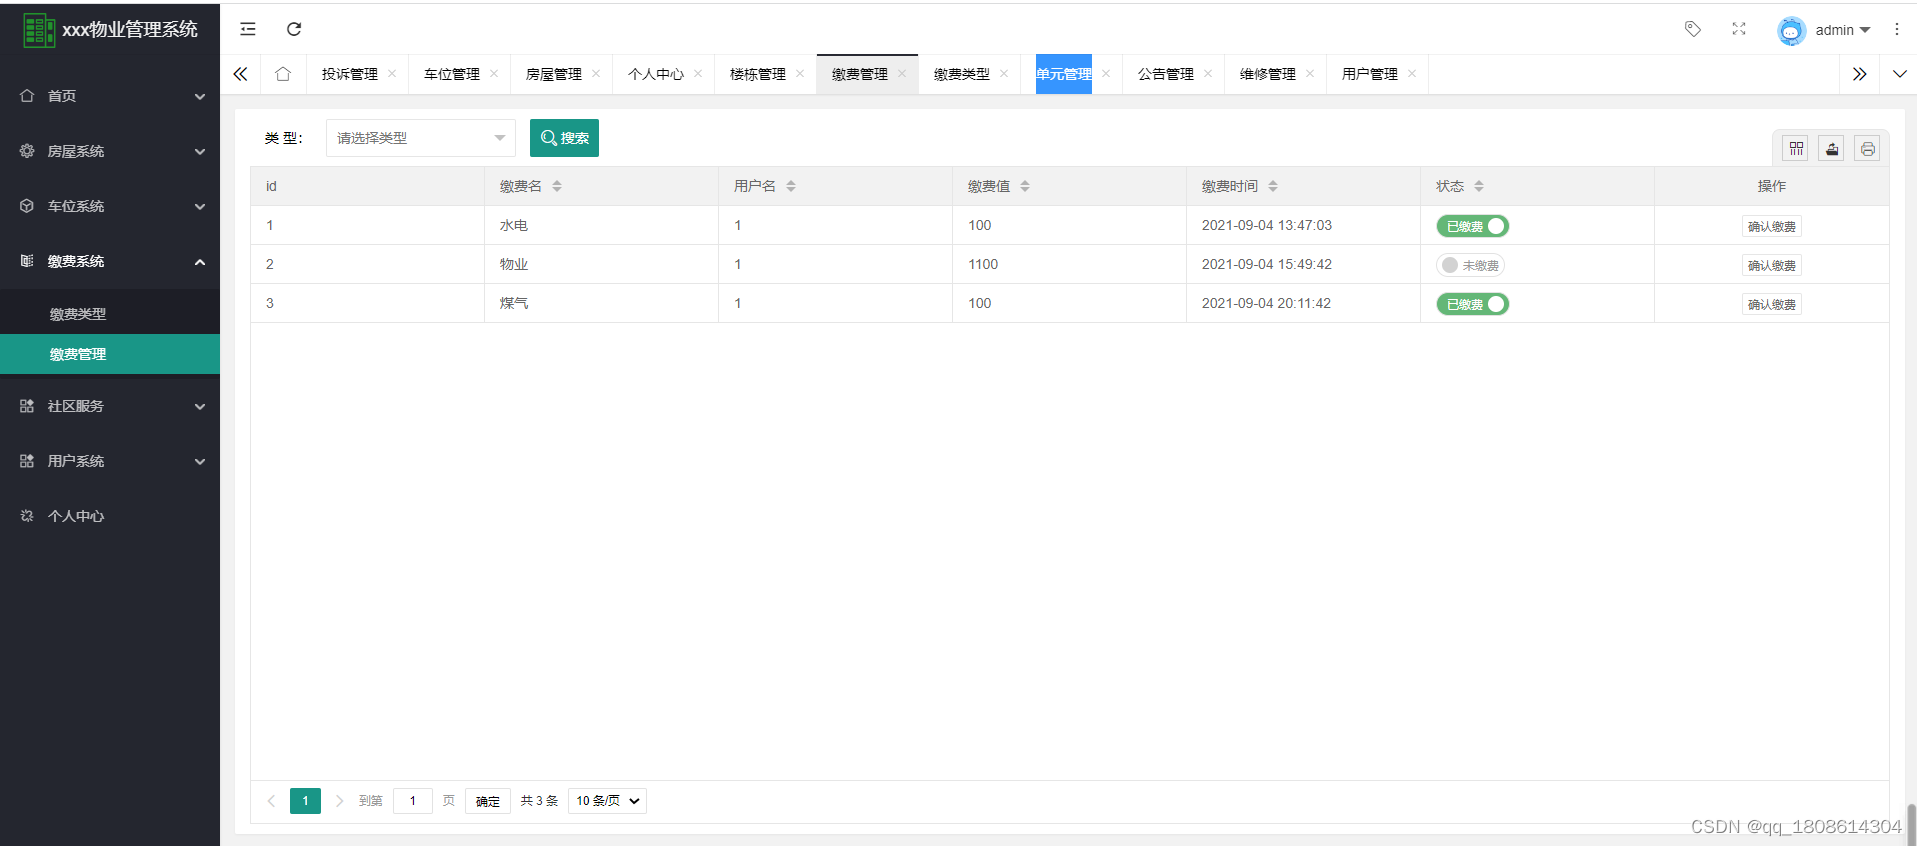Open the 请选择类型 dropdown
The width and height of the screenshot is (1917, 846).
(x=421, y=138)
